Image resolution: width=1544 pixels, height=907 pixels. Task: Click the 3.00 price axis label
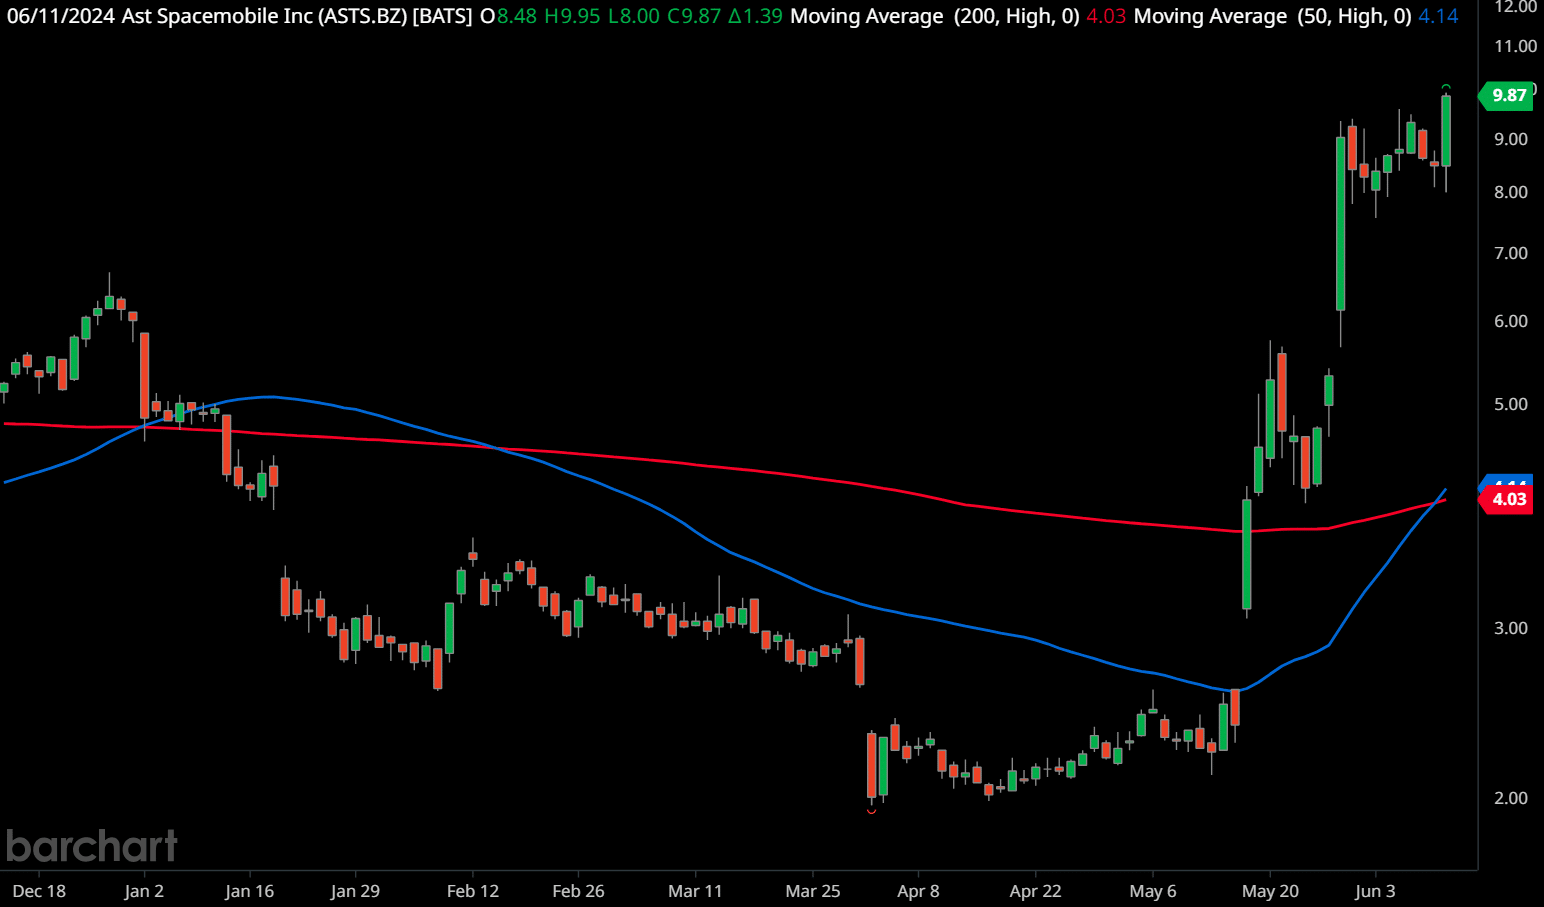(x=1511, y=628)
